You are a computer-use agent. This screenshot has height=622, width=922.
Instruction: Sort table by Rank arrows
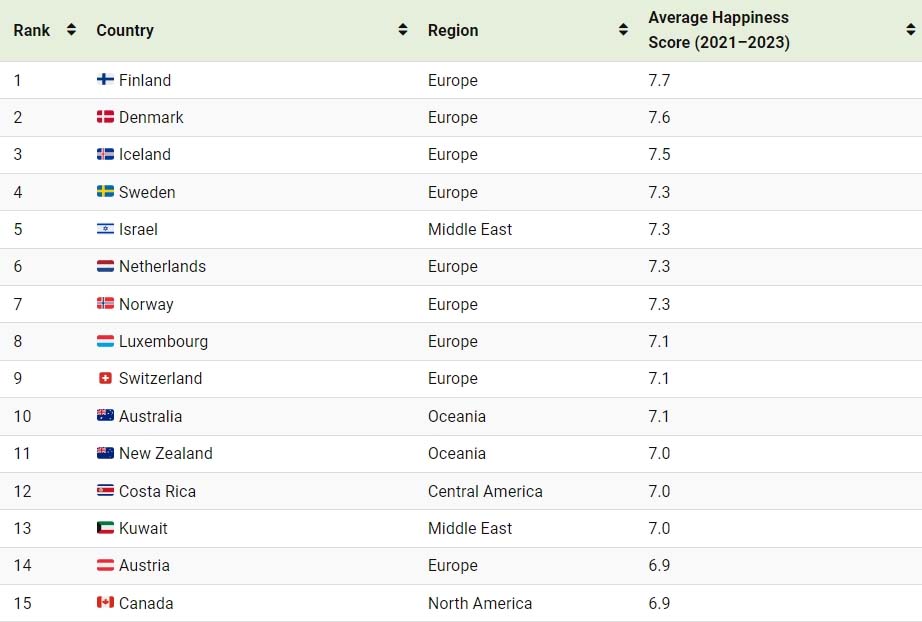click(x=71, y=29)
